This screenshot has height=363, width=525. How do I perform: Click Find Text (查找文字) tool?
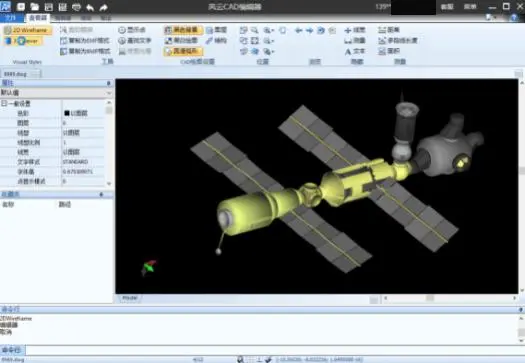point(135,41)
